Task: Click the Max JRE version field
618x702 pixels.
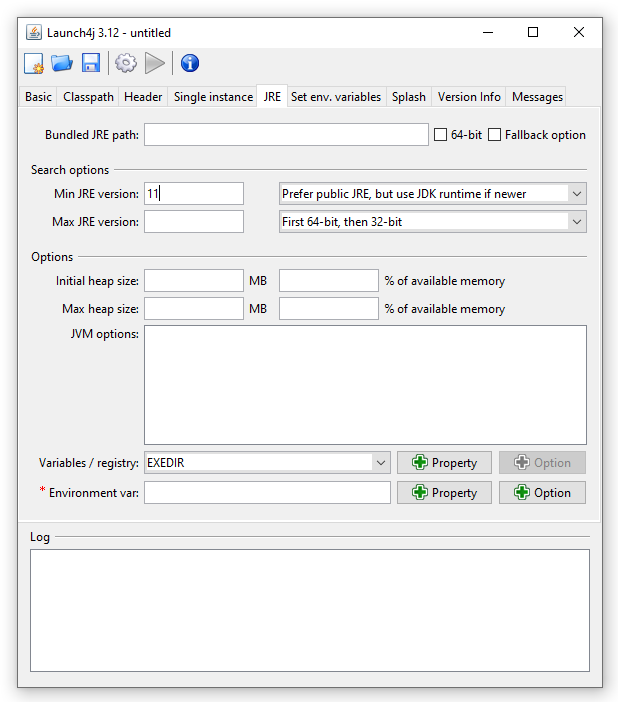Action: pos(194,222)
